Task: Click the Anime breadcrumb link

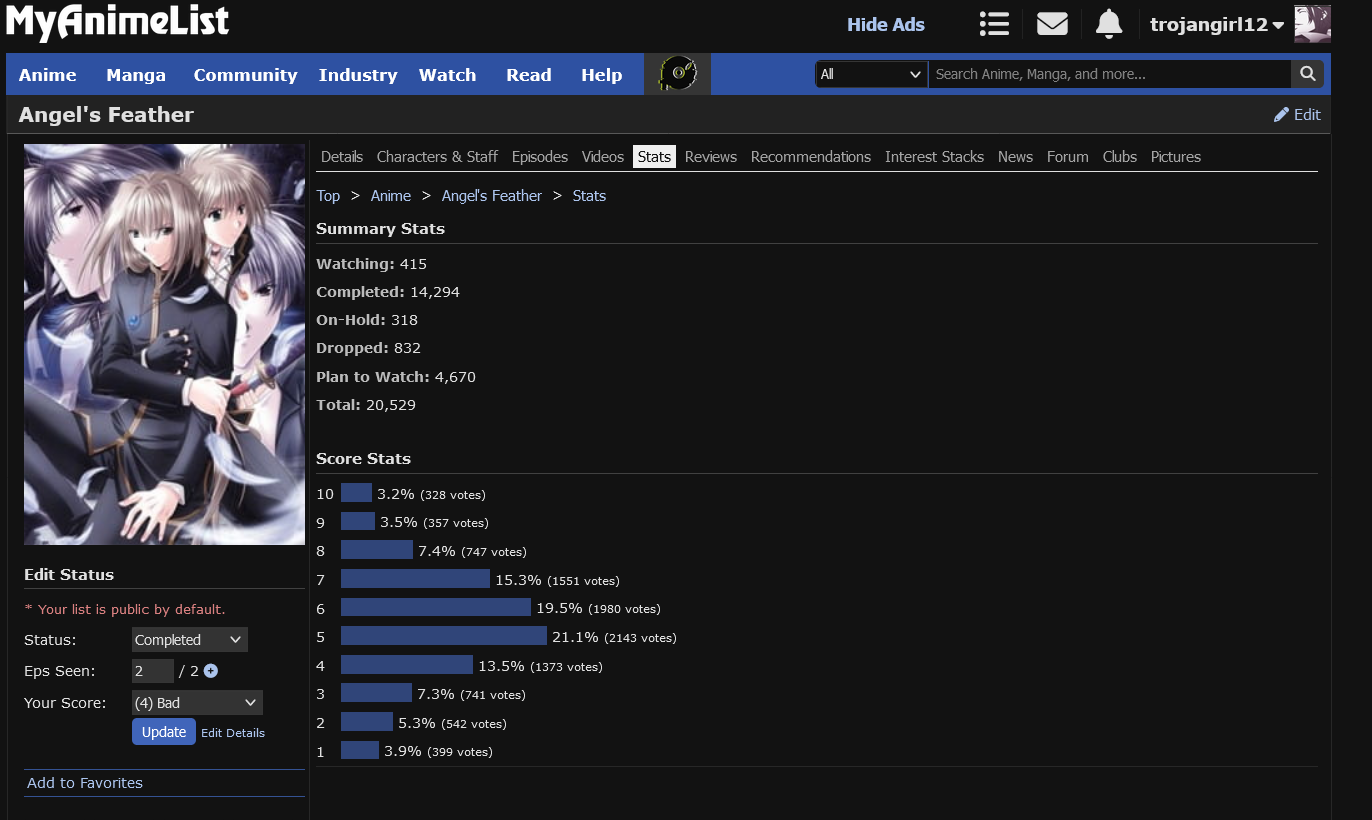Action: coord(391,196)
